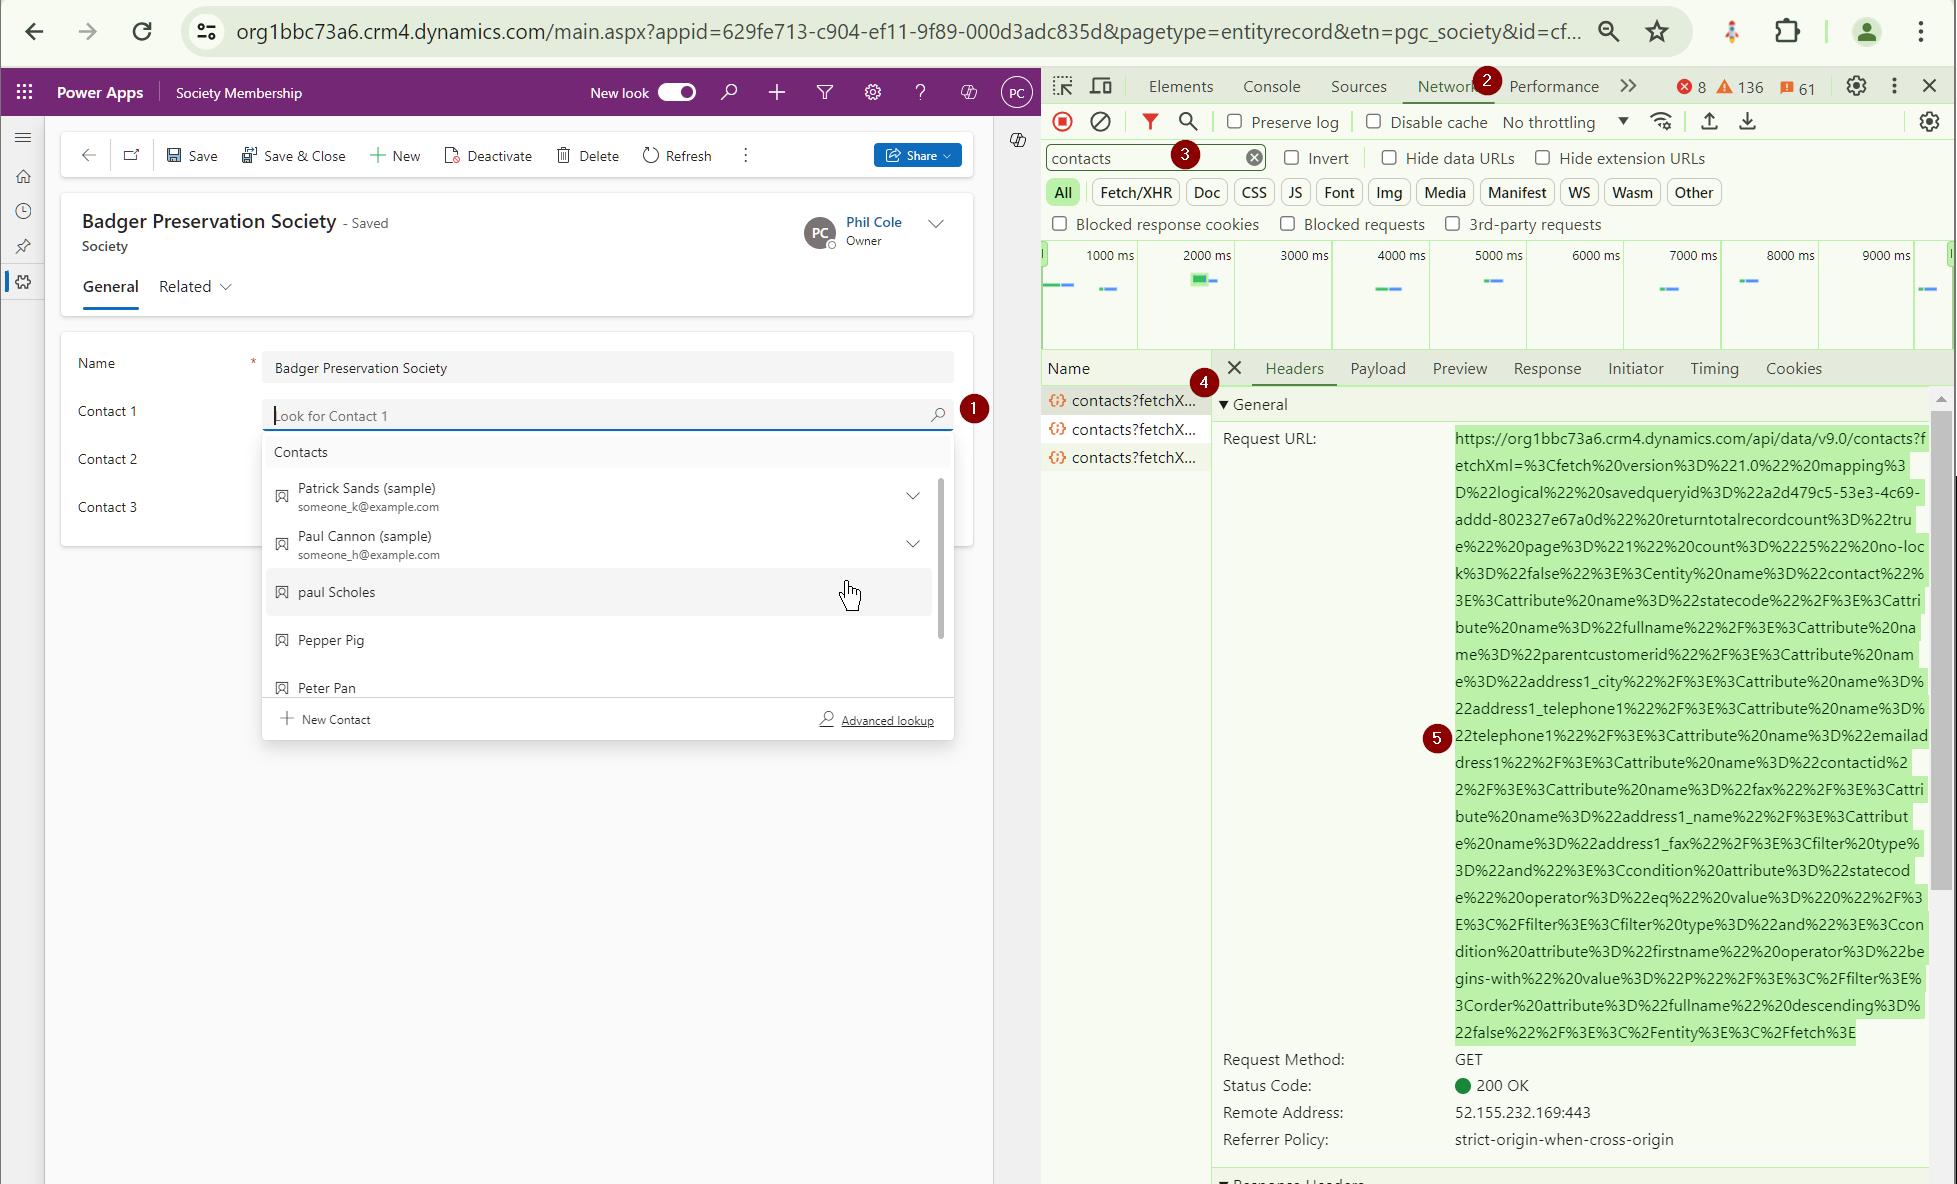
Task: Click Save & Close button
Action: (293, 155)
